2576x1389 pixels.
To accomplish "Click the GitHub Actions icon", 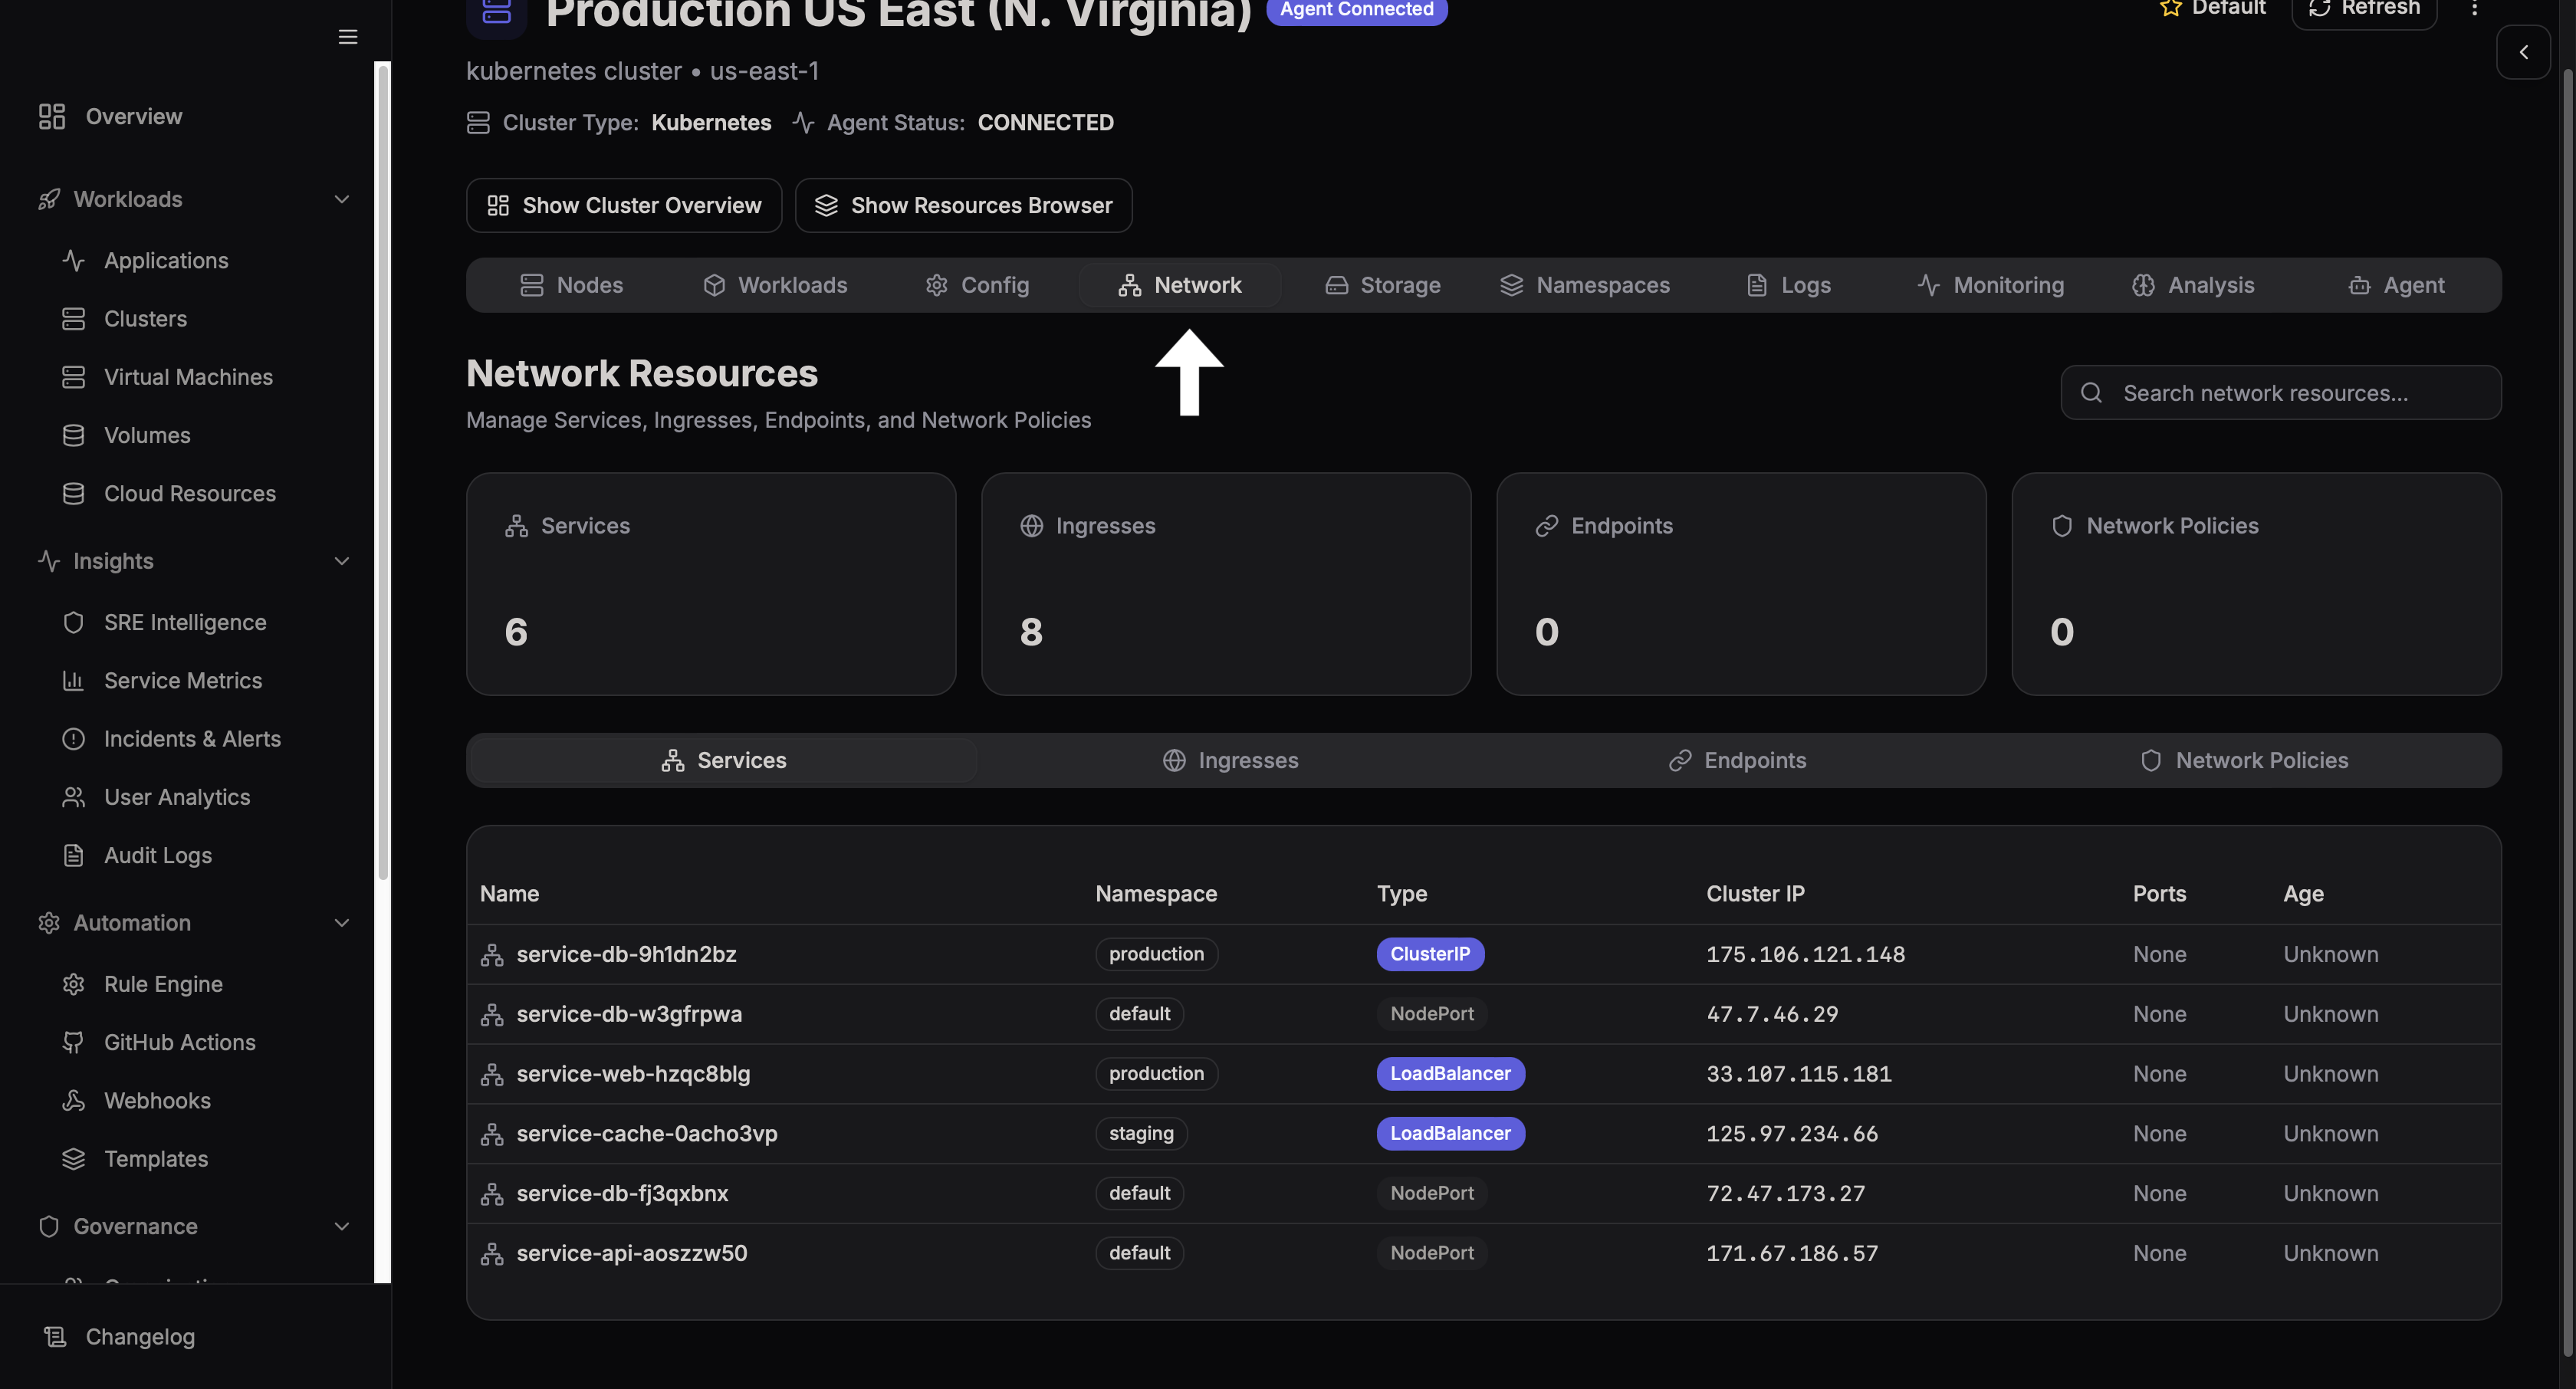I will coord(74,1042).
